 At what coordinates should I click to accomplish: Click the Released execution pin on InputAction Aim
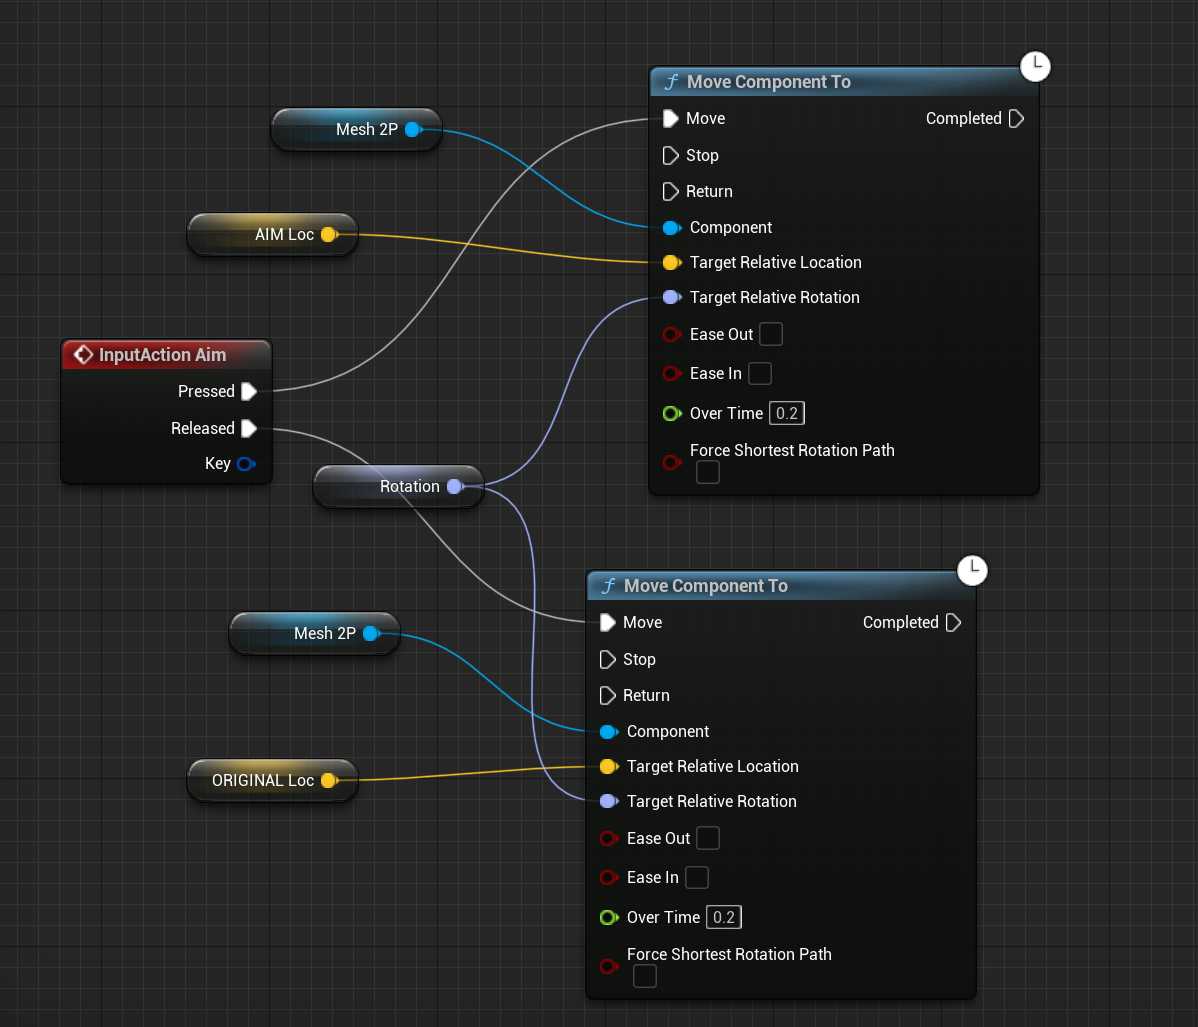click(249, 428)
